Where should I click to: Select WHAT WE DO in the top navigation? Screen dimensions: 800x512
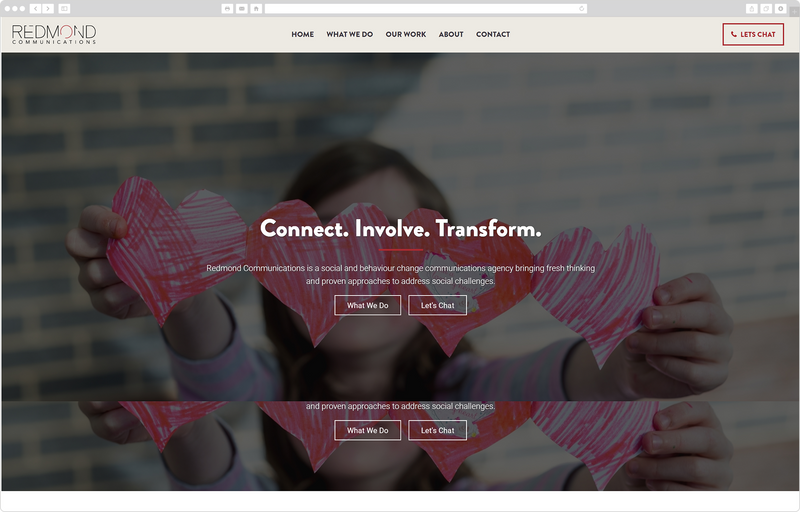click(349, 34)
